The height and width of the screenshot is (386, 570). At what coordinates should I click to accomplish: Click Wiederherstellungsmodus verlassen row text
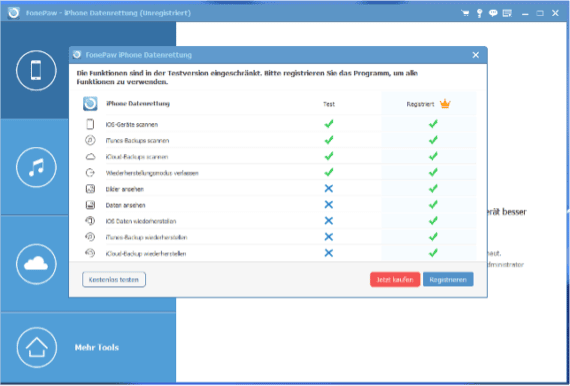click(x=152, y=173)
